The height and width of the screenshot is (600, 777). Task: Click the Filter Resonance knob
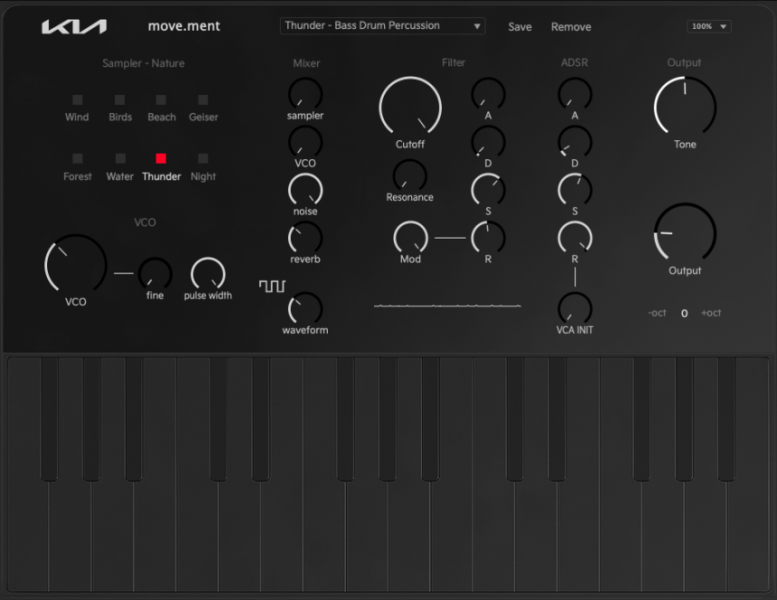tap(410, 176)
